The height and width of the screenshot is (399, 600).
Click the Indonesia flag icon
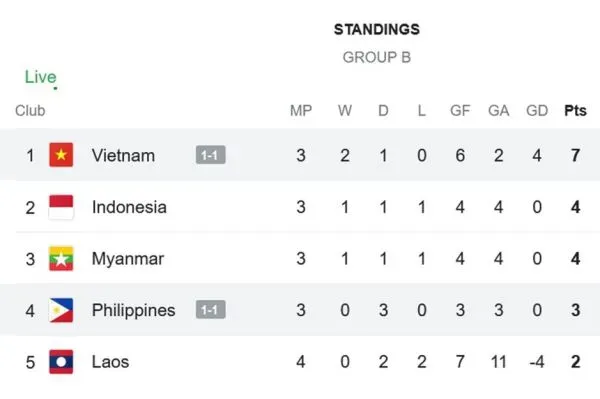click(x=61, y=207)
